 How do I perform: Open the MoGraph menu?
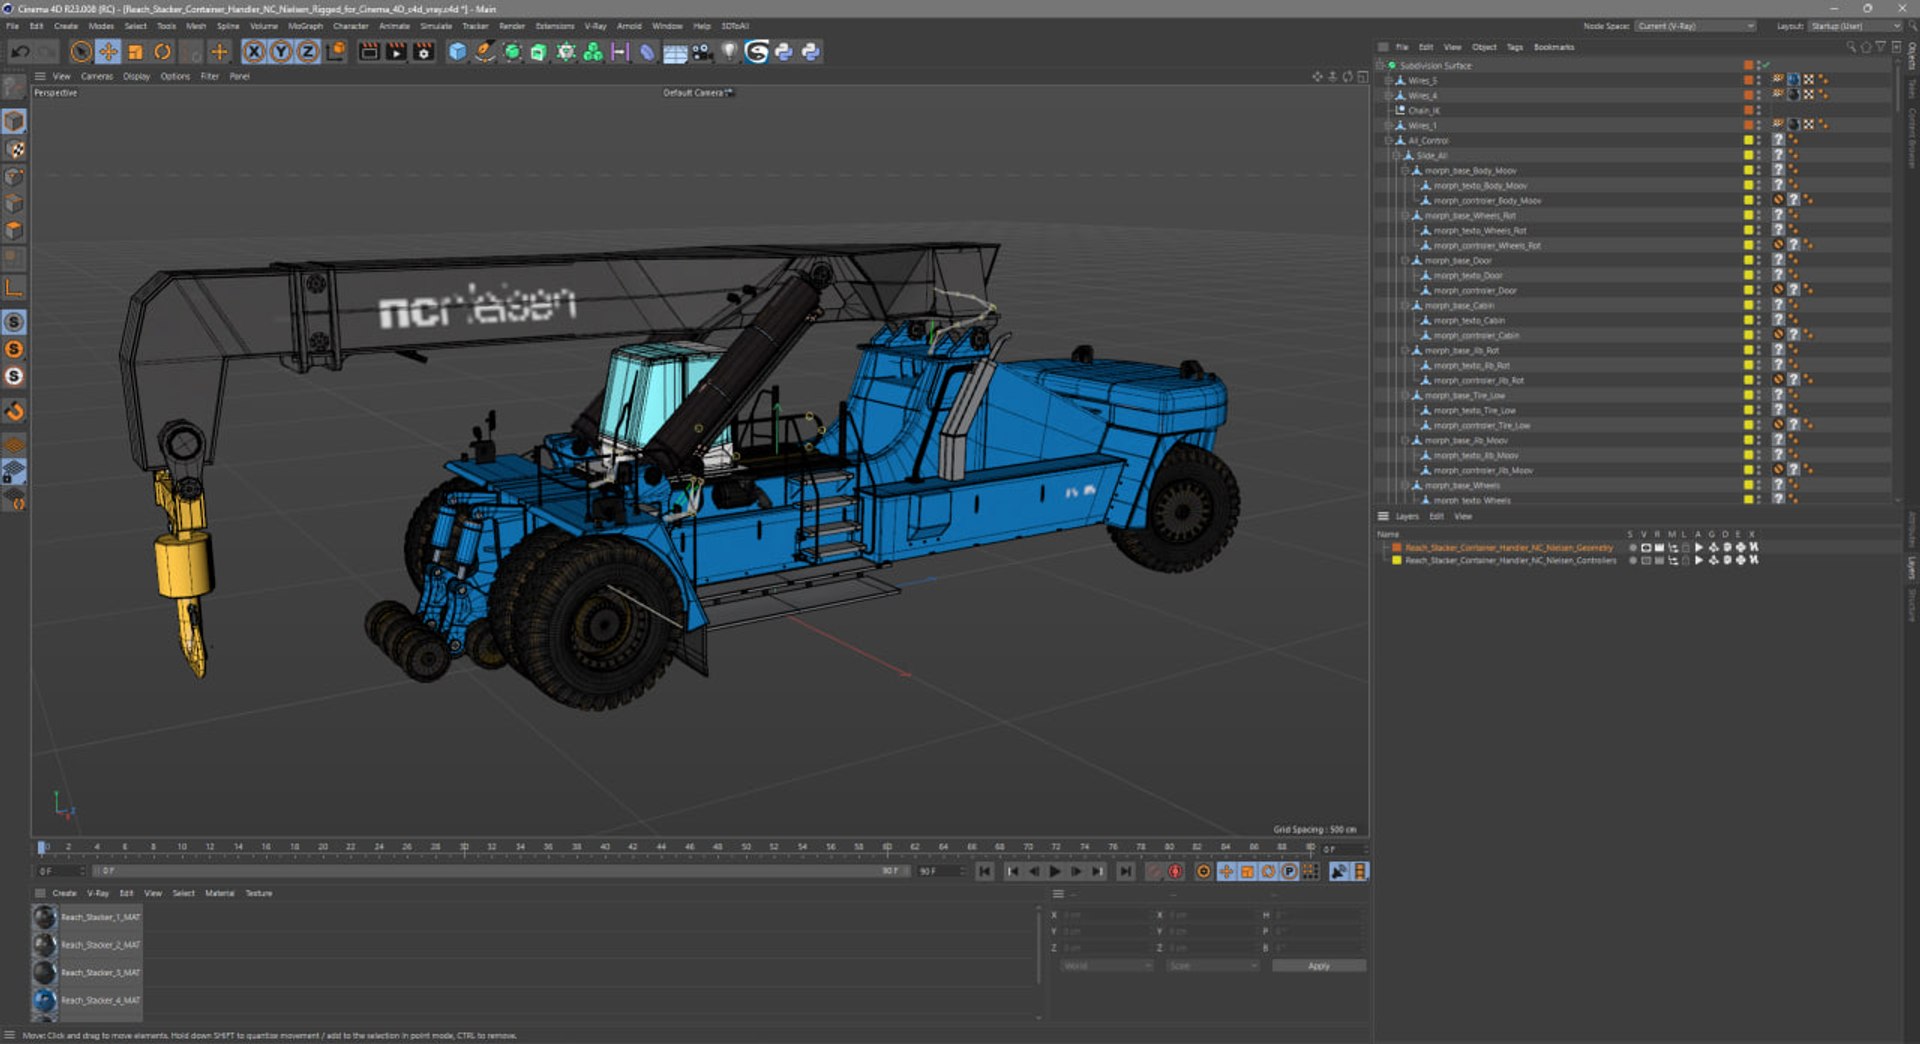click(x=305, y=26)
